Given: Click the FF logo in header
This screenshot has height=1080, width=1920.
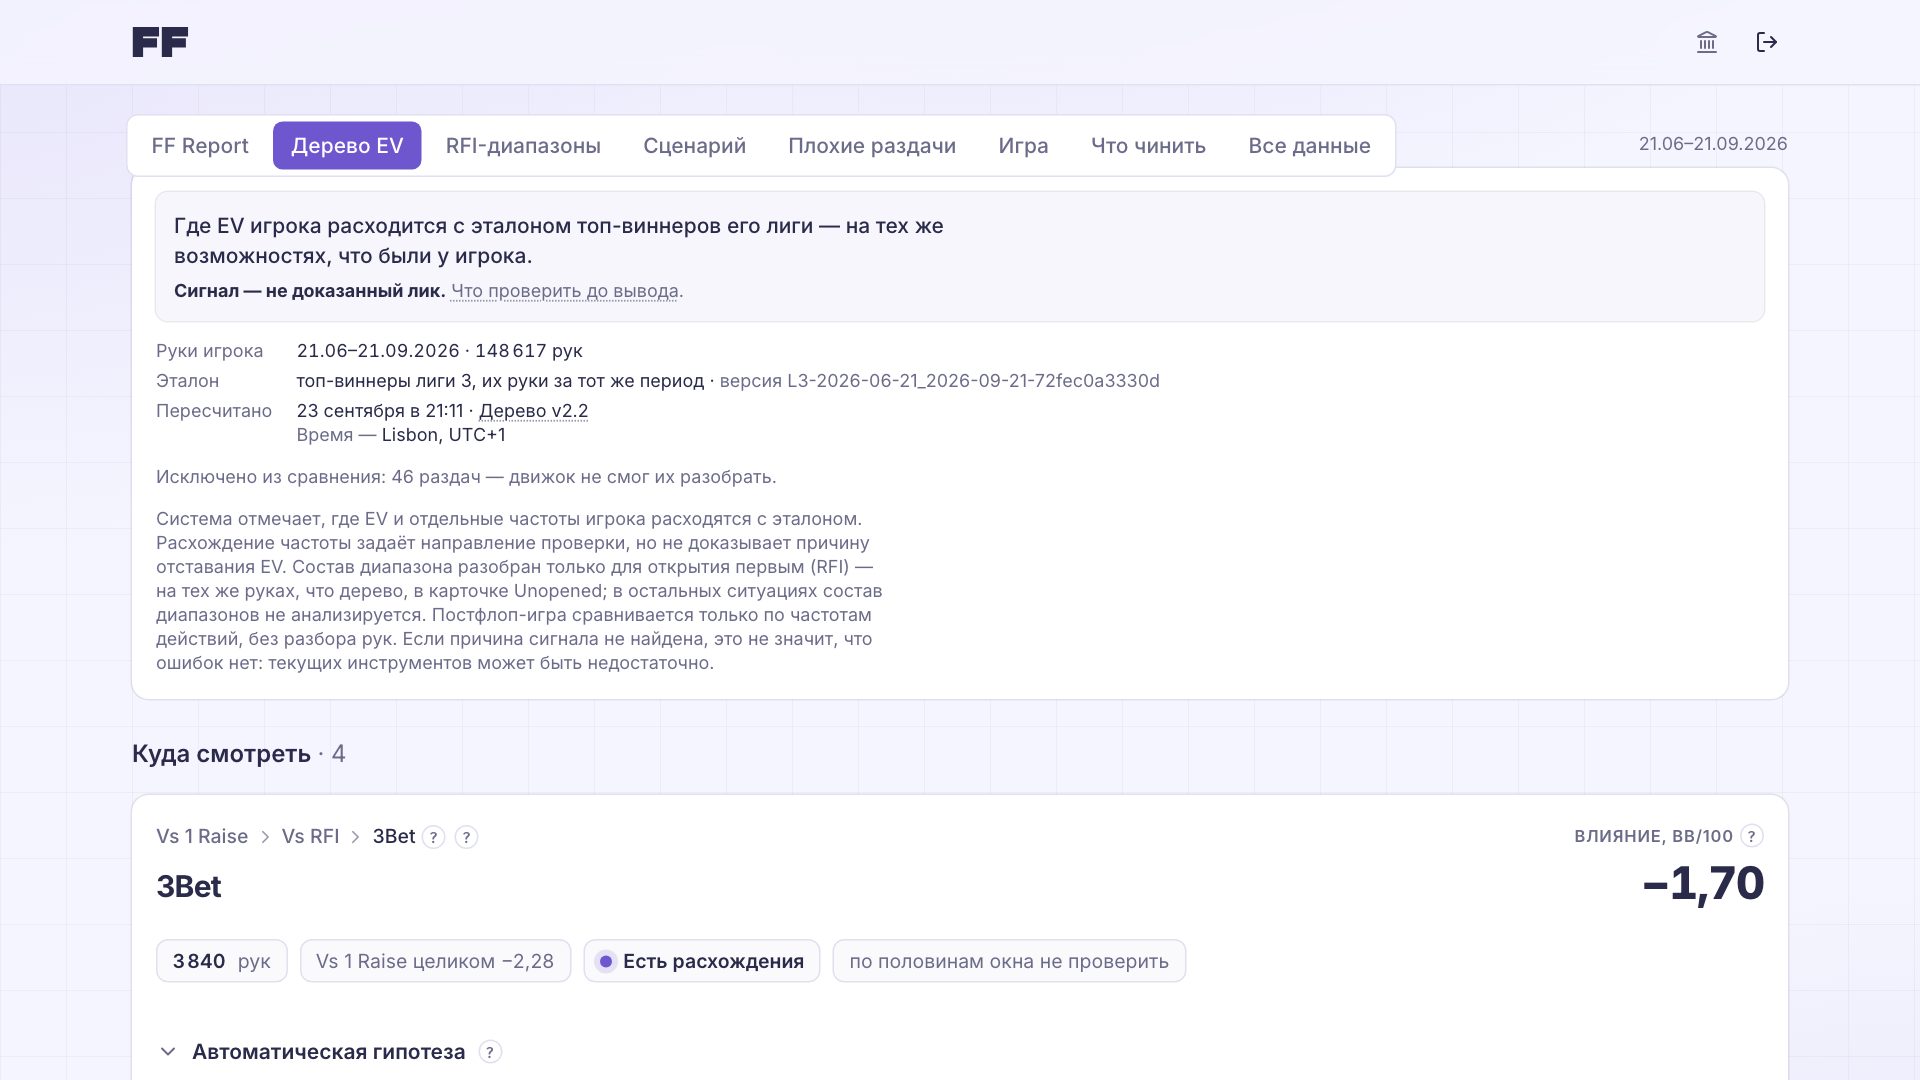Looking at the screenshot, I should pos(160,42).
